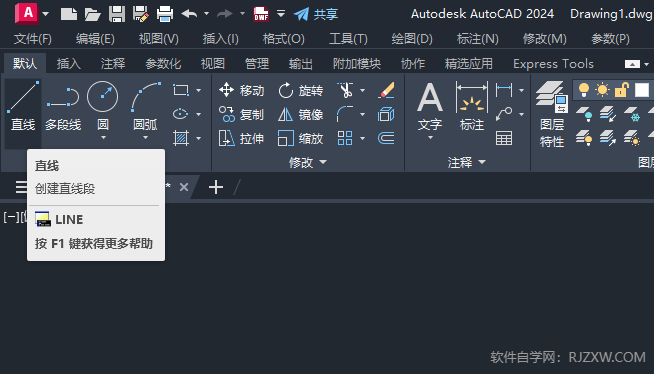Activate the Stretch (拉伸) command
This screenshot has height=374, width=654.
click(x=241, y=138)
